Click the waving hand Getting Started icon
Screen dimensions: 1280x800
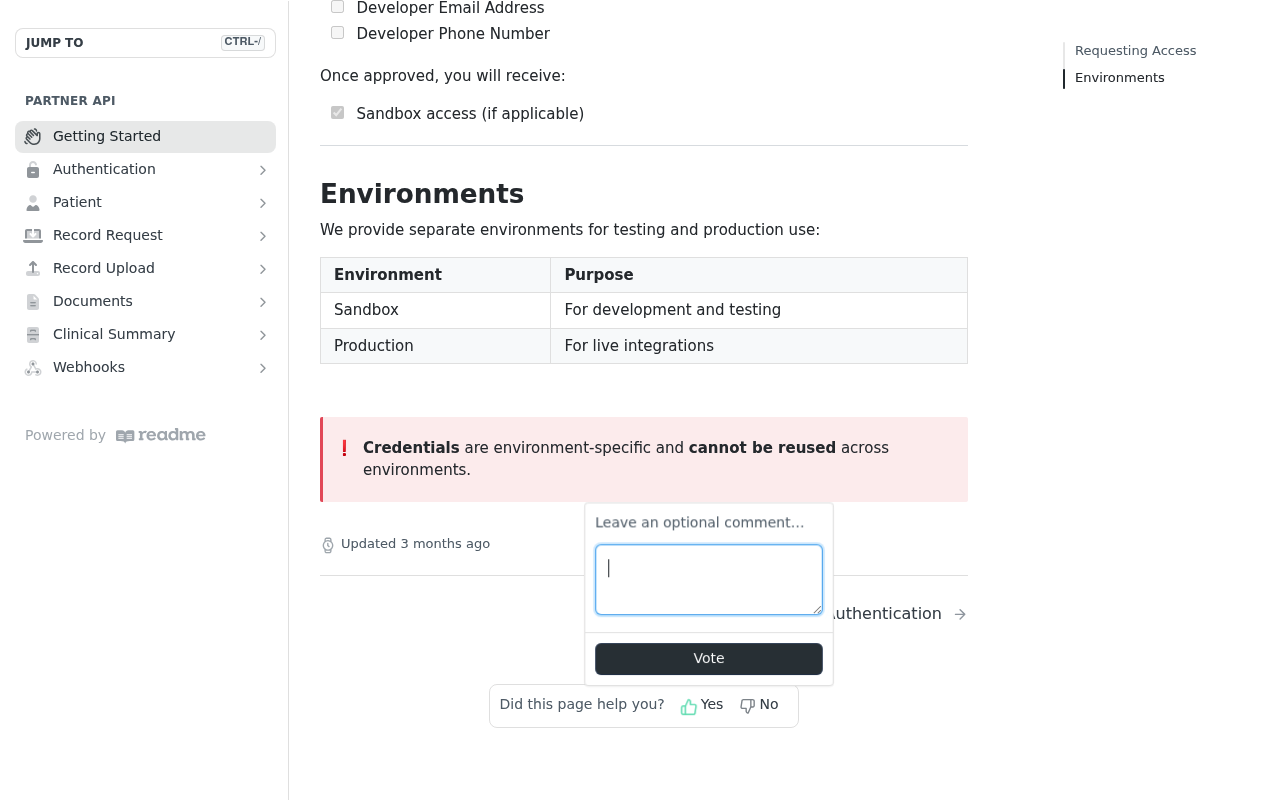click(x=33, y=137)
